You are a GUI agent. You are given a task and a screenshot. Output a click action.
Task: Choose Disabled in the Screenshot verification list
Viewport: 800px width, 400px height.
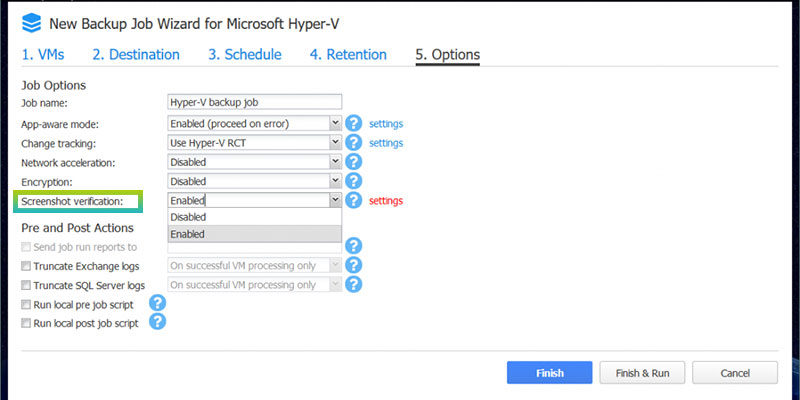[x=255, y=217]
